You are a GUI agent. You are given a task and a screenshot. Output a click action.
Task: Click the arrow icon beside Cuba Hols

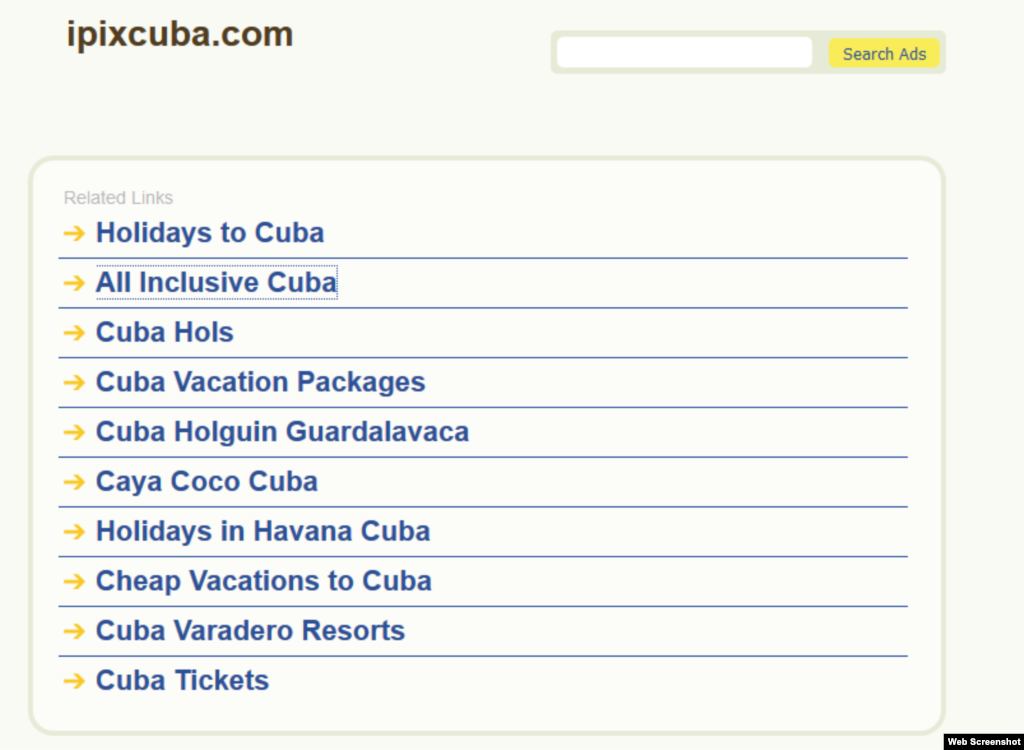pyautogui.click(x=74, y=333)
